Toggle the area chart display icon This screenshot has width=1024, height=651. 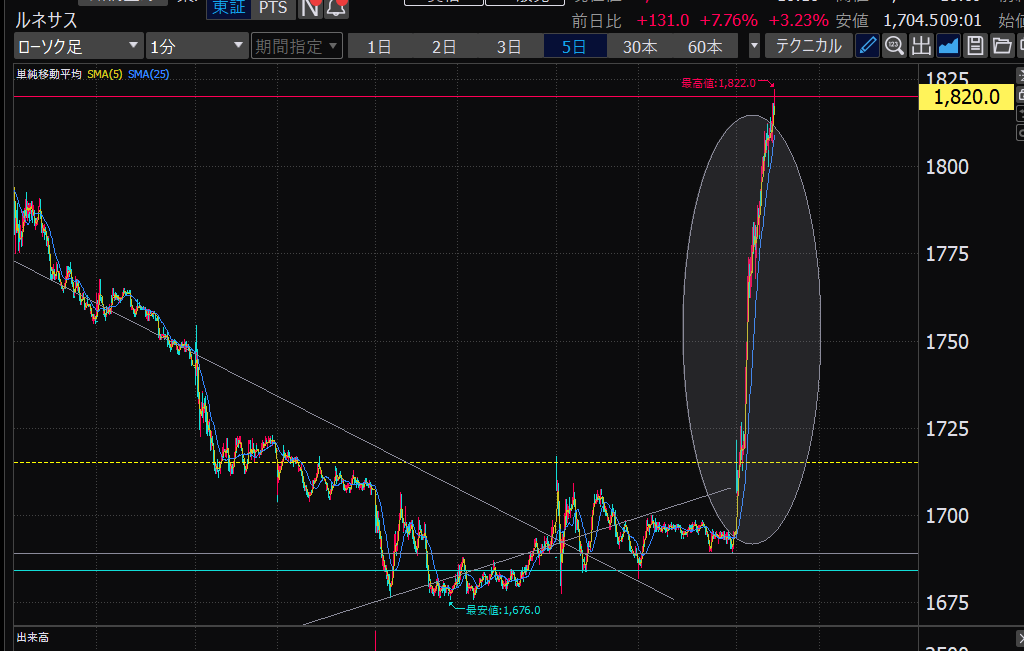point(948,45)
